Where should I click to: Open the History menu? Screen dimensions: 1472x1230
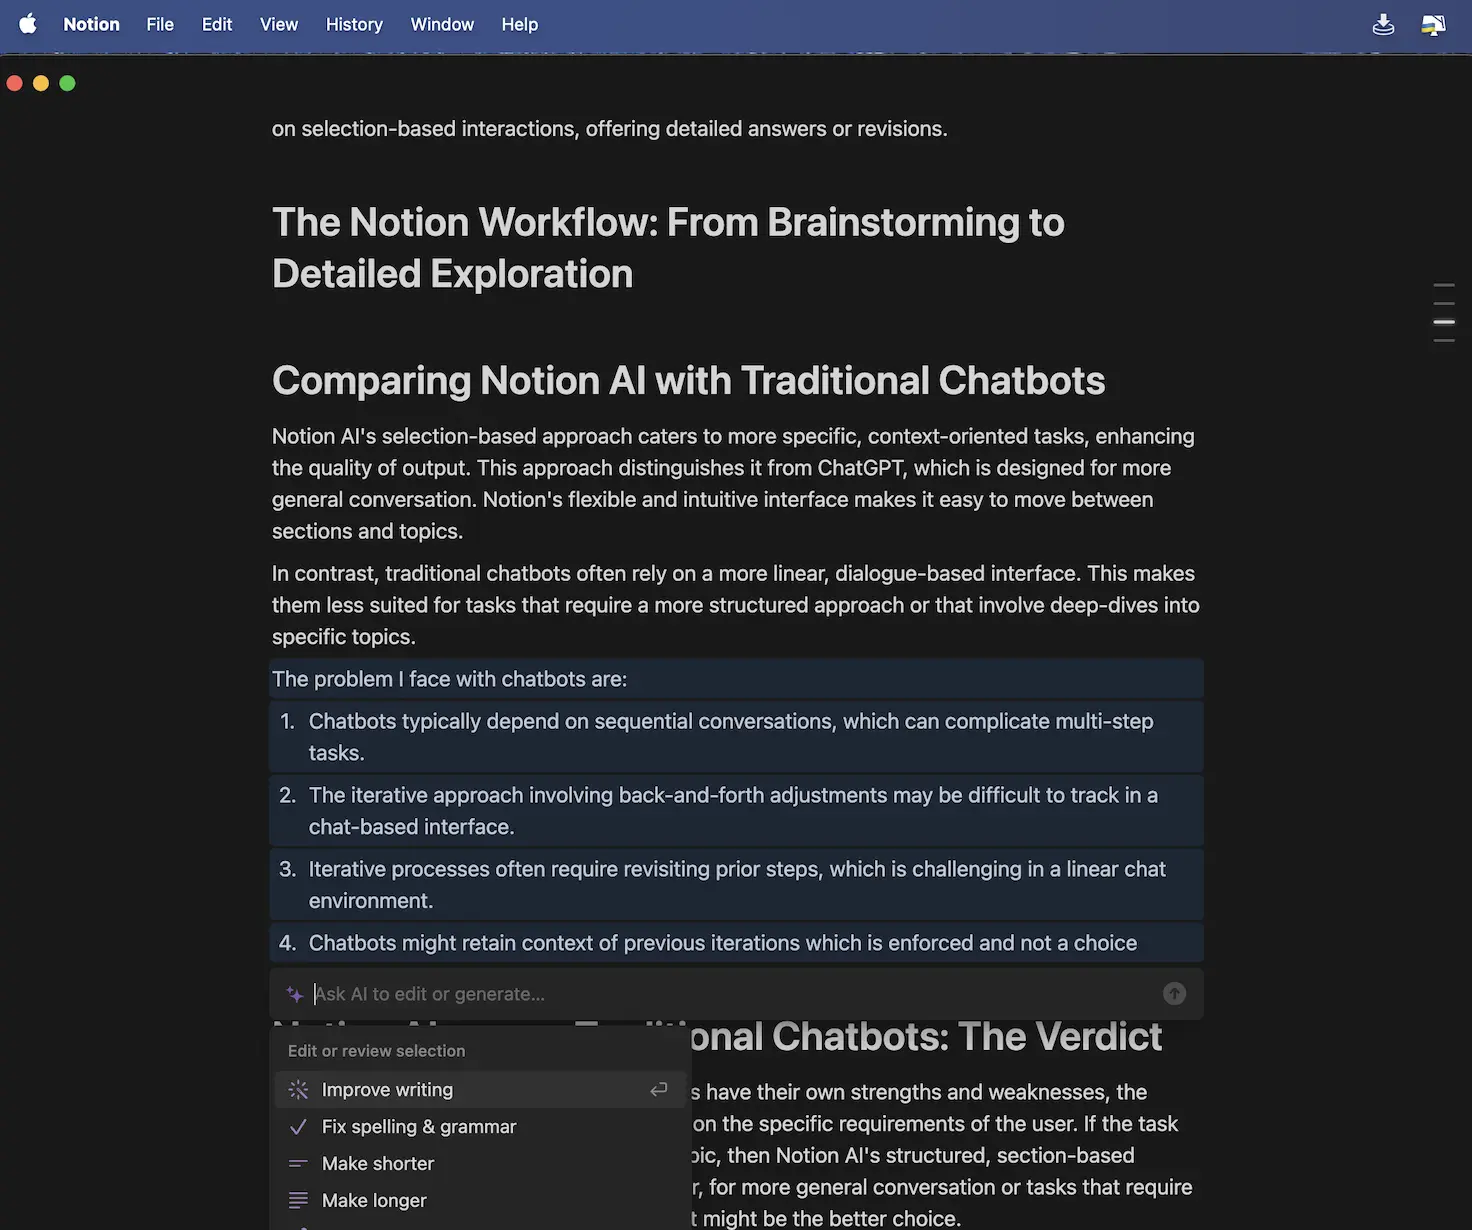[354, 24]
